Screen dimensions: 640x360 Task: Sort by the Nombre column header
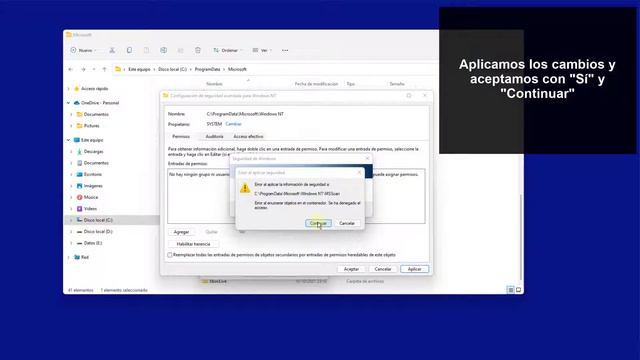[214, 84]
